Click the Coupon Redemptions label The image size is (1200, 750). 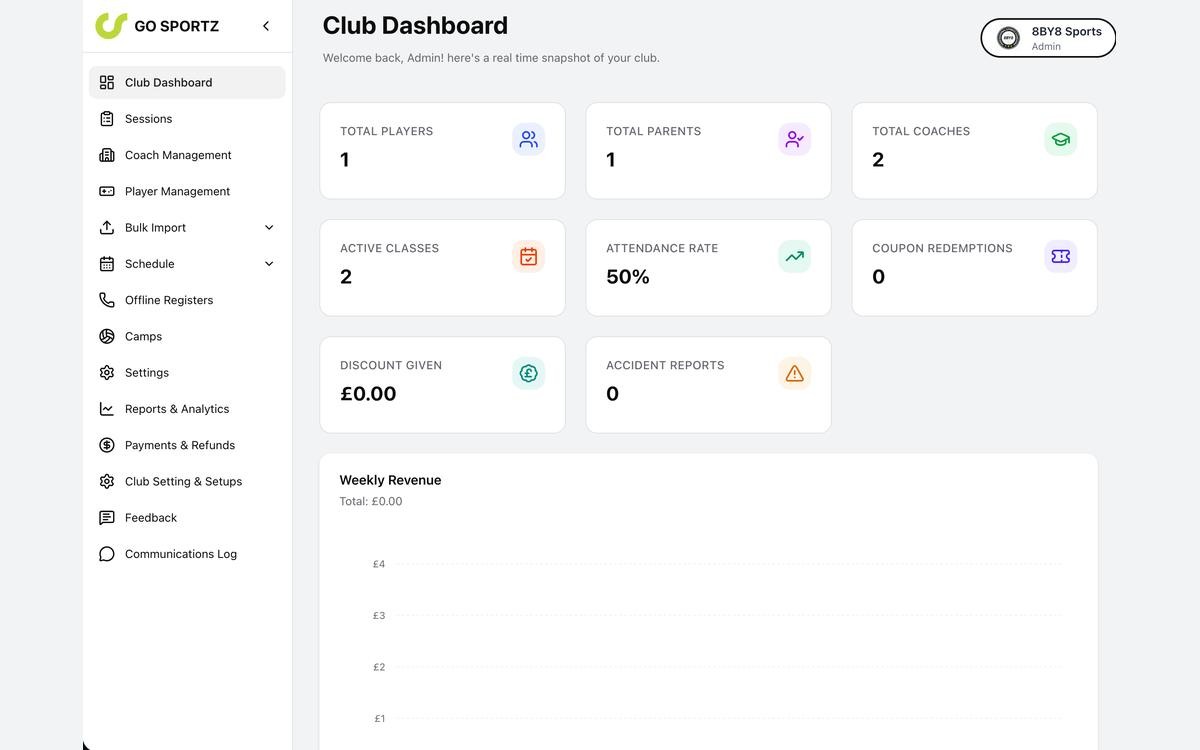tap(942, 248)
